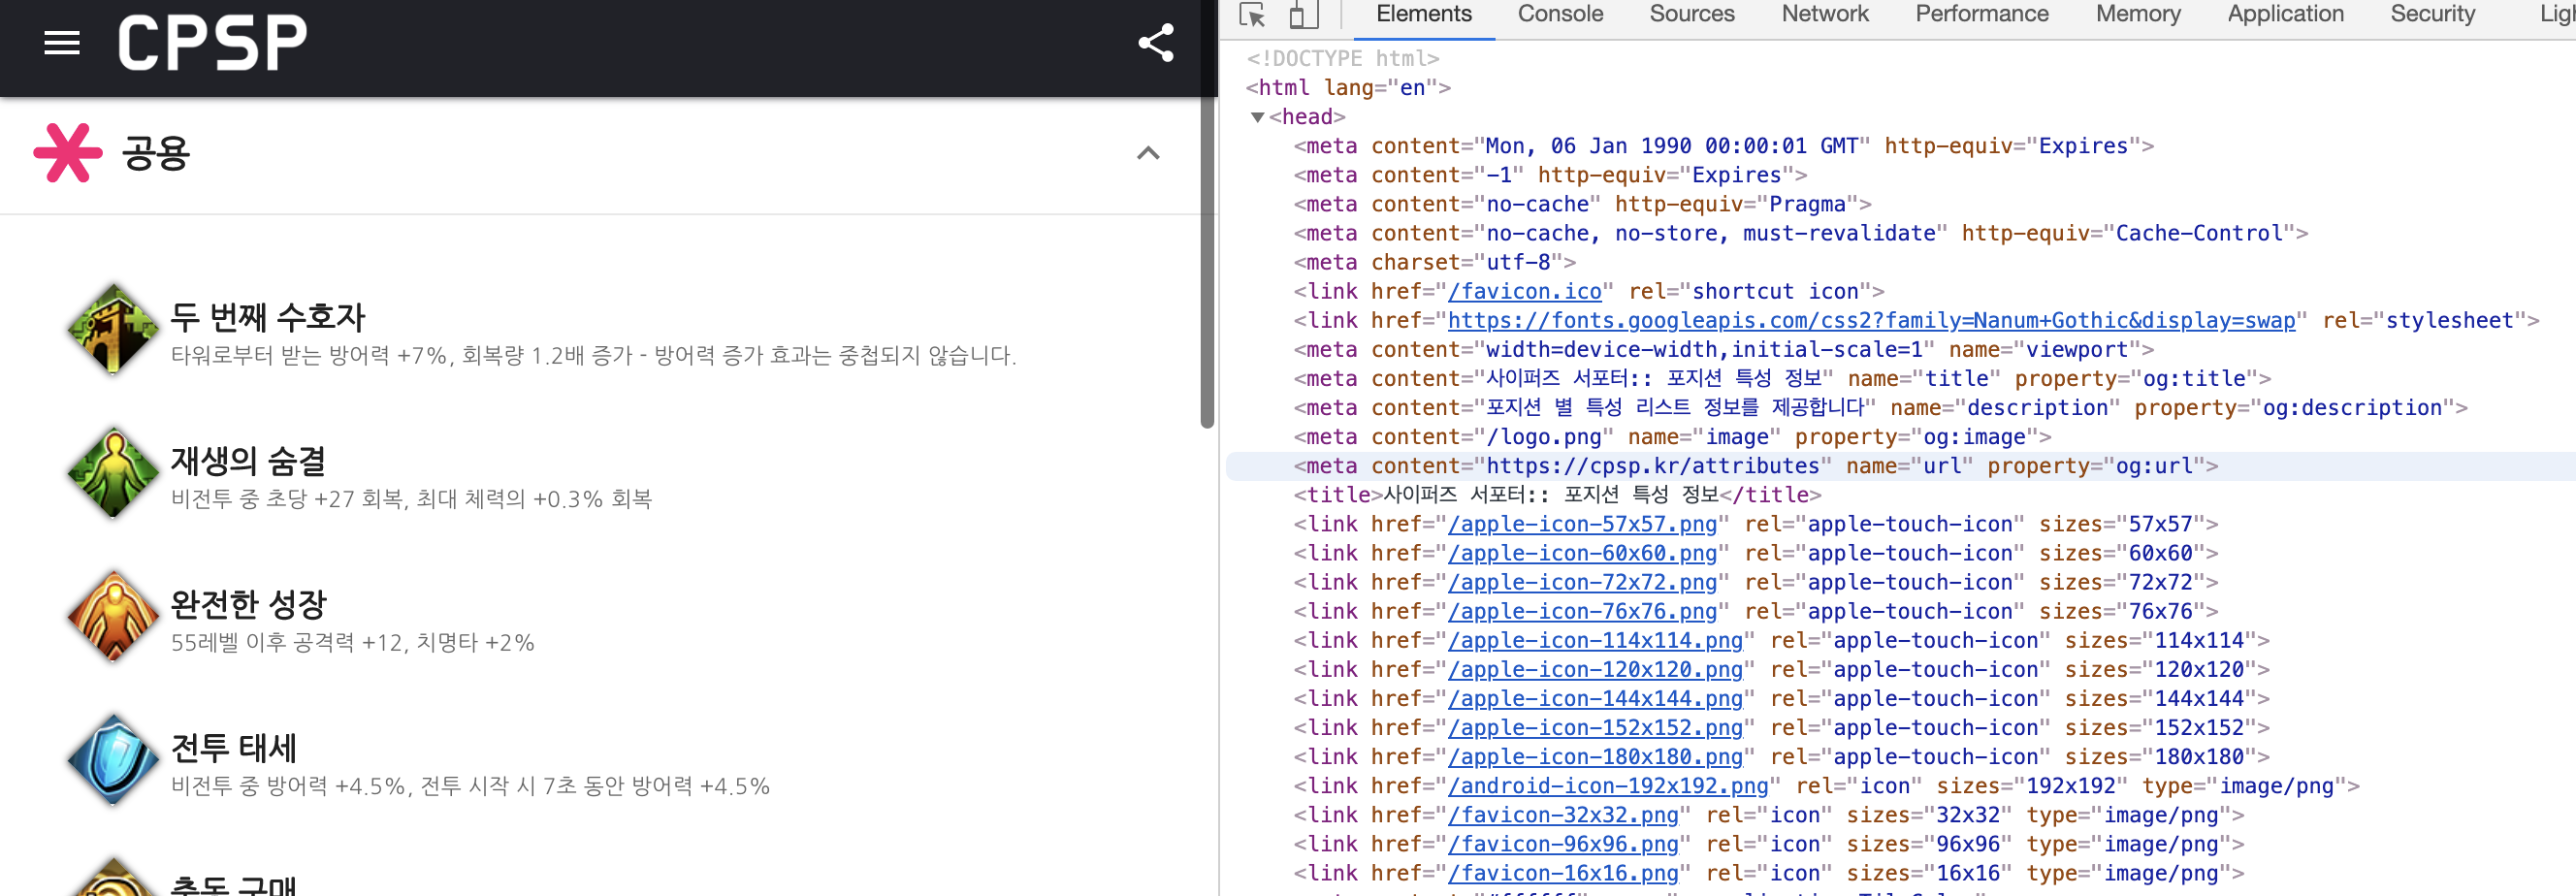The height and width of the screenshot is (896, 2576).
Task: Open the Security tab
Action: pyautogui.click(x=2432, y=14)
